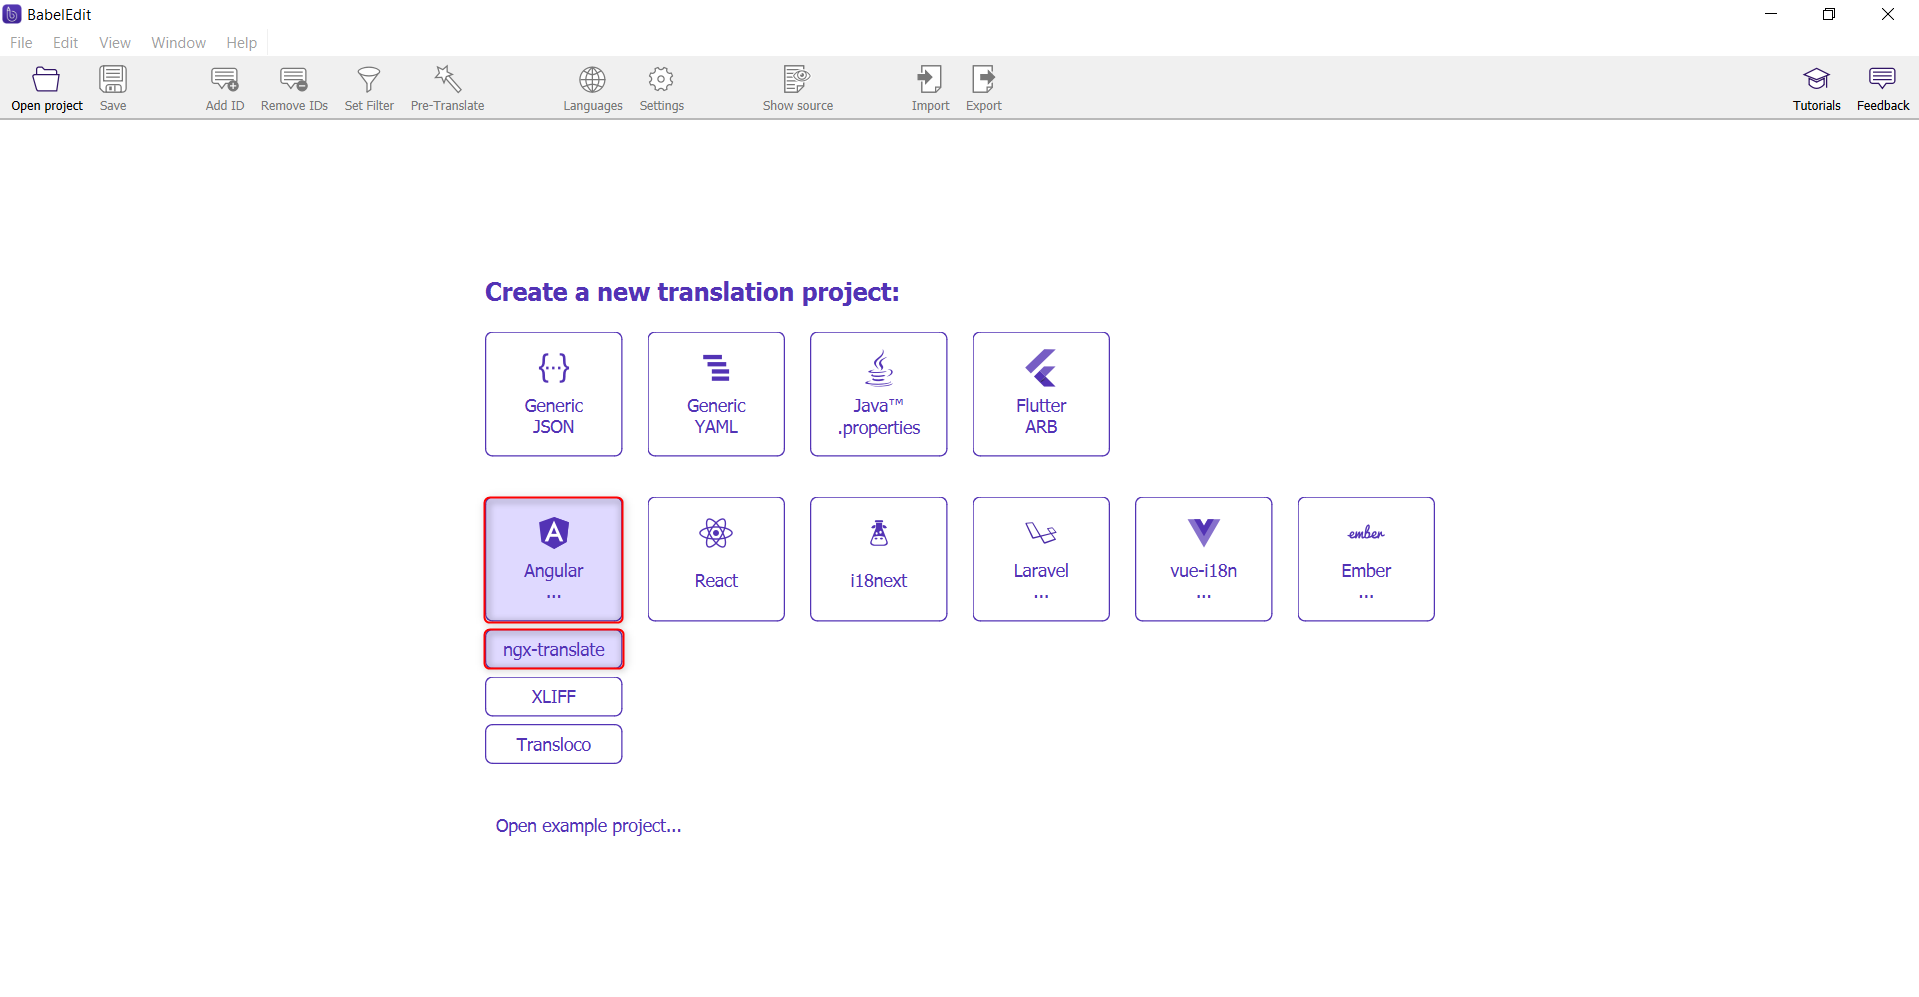Viewport: 1919px width, 997px height.
Task: Open the File menu
Action: (x=21, y=43)
